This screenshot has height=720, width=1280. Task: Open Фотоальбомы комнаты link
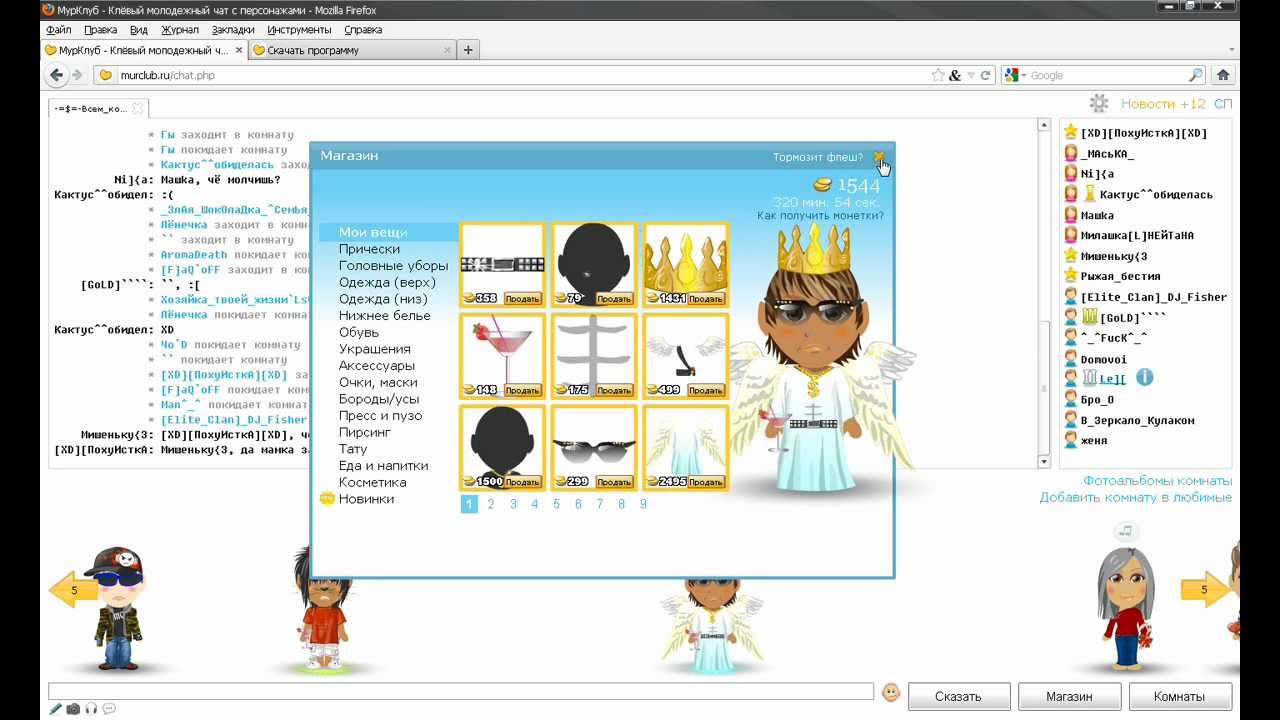point(1157,480)
